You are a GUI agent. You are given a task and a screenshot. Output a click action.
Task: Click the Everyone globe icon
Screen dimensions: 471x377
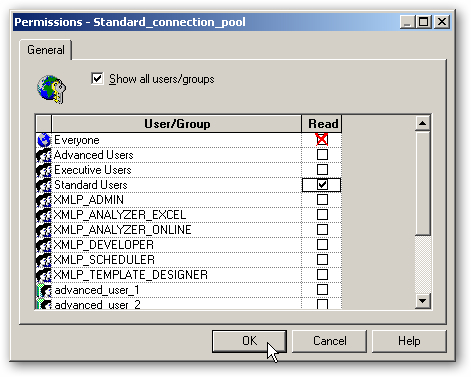point(44,140)
